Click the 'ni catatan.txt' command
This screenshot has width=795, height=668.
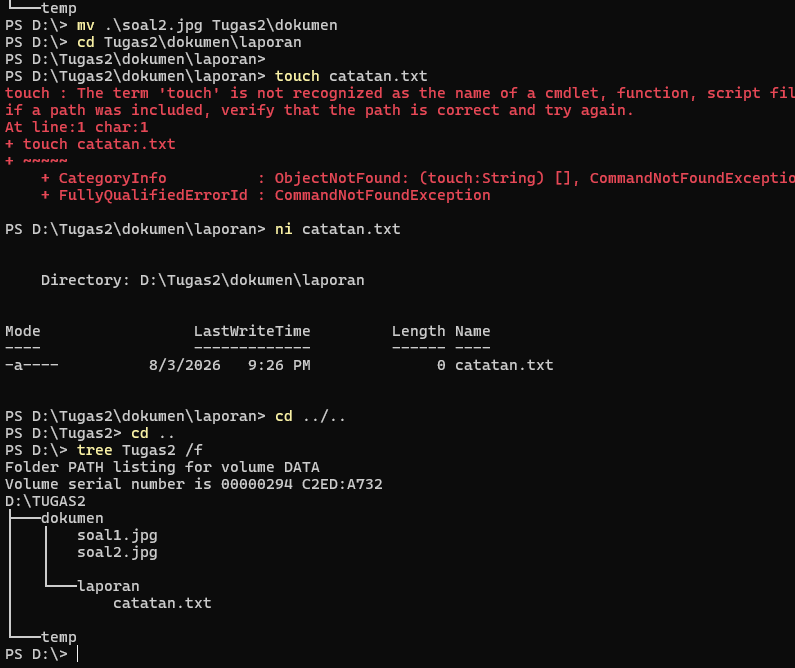338,229
